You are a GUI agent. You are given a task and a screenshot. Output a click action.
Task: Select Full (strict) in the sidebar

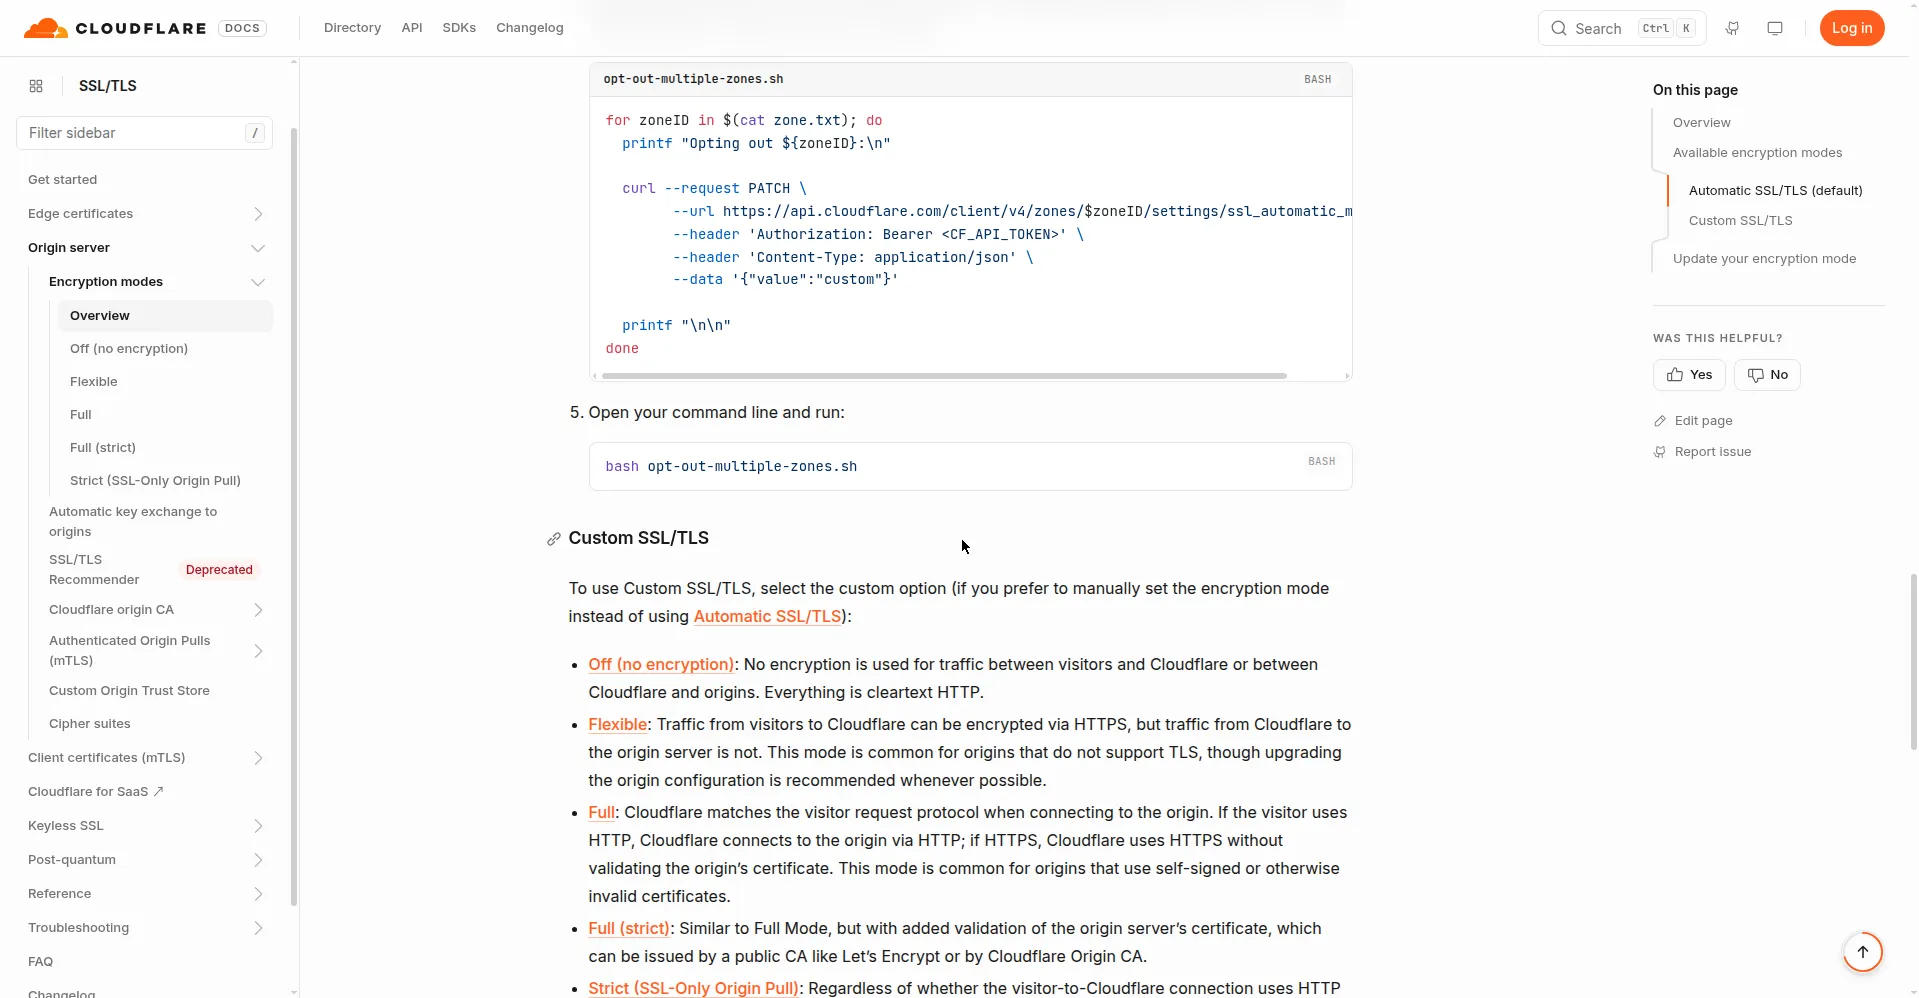point(103,448)
